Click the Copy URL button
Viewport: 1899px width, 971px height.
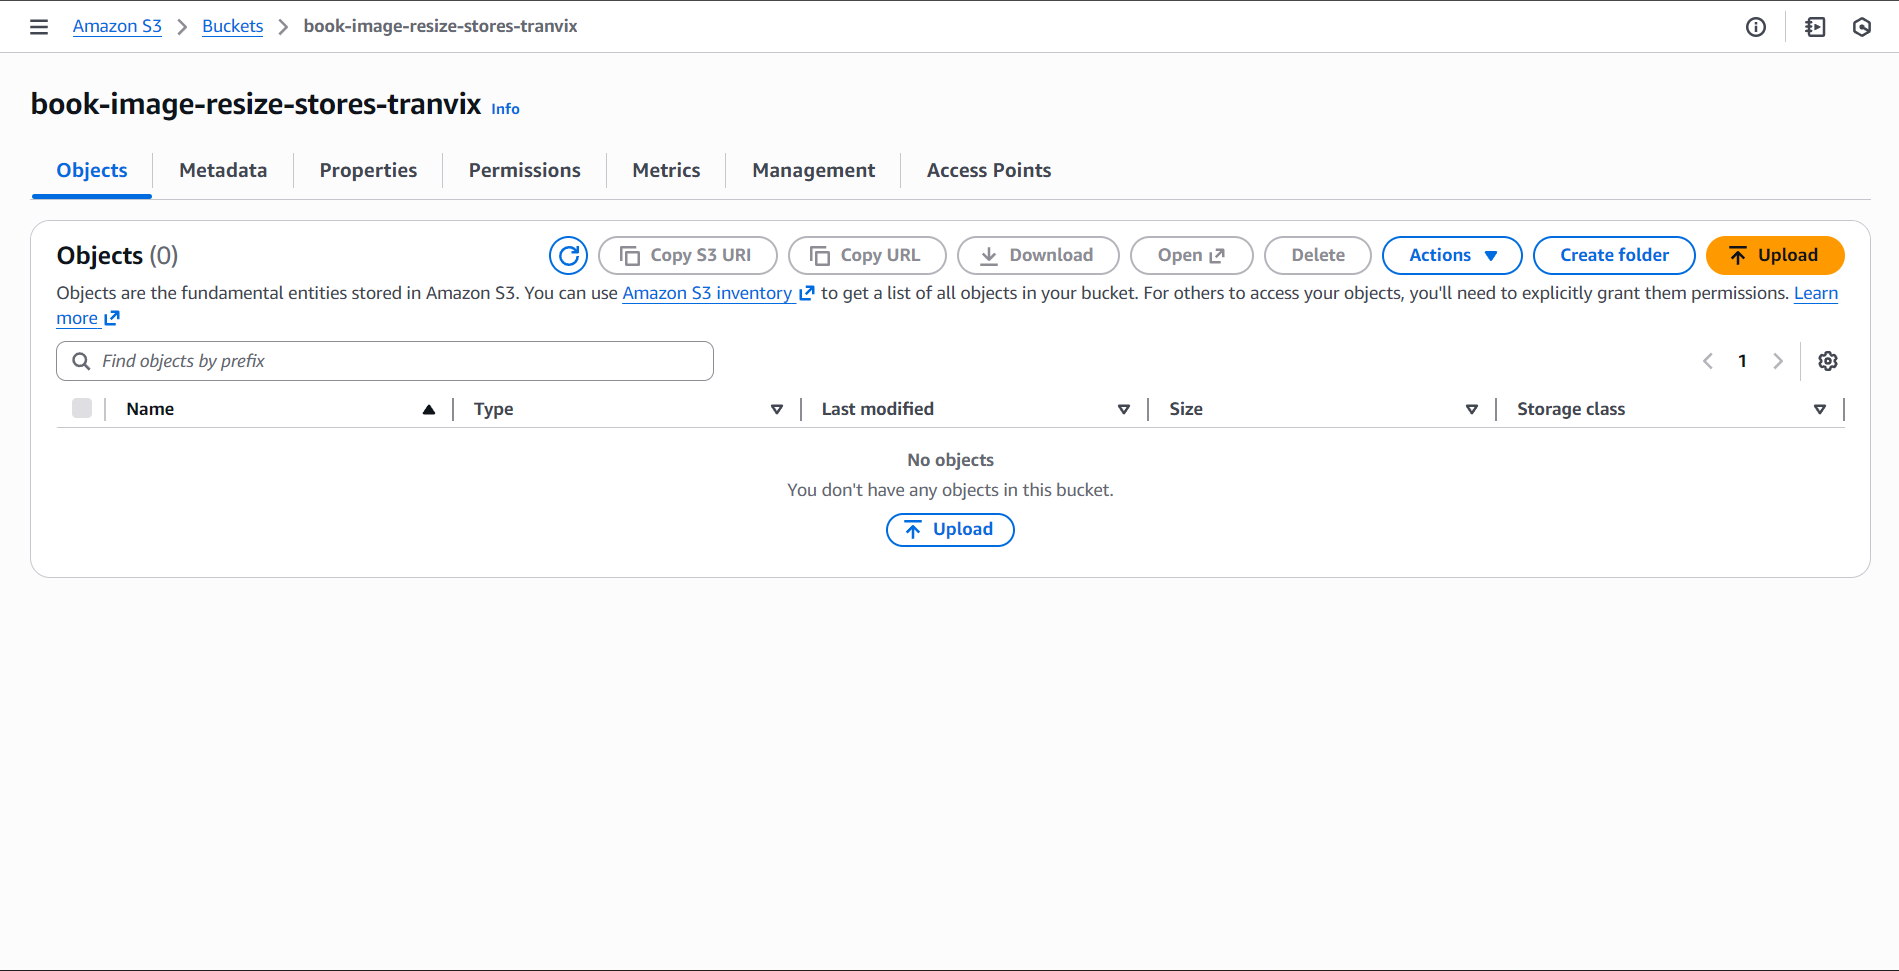click(867, 255)
